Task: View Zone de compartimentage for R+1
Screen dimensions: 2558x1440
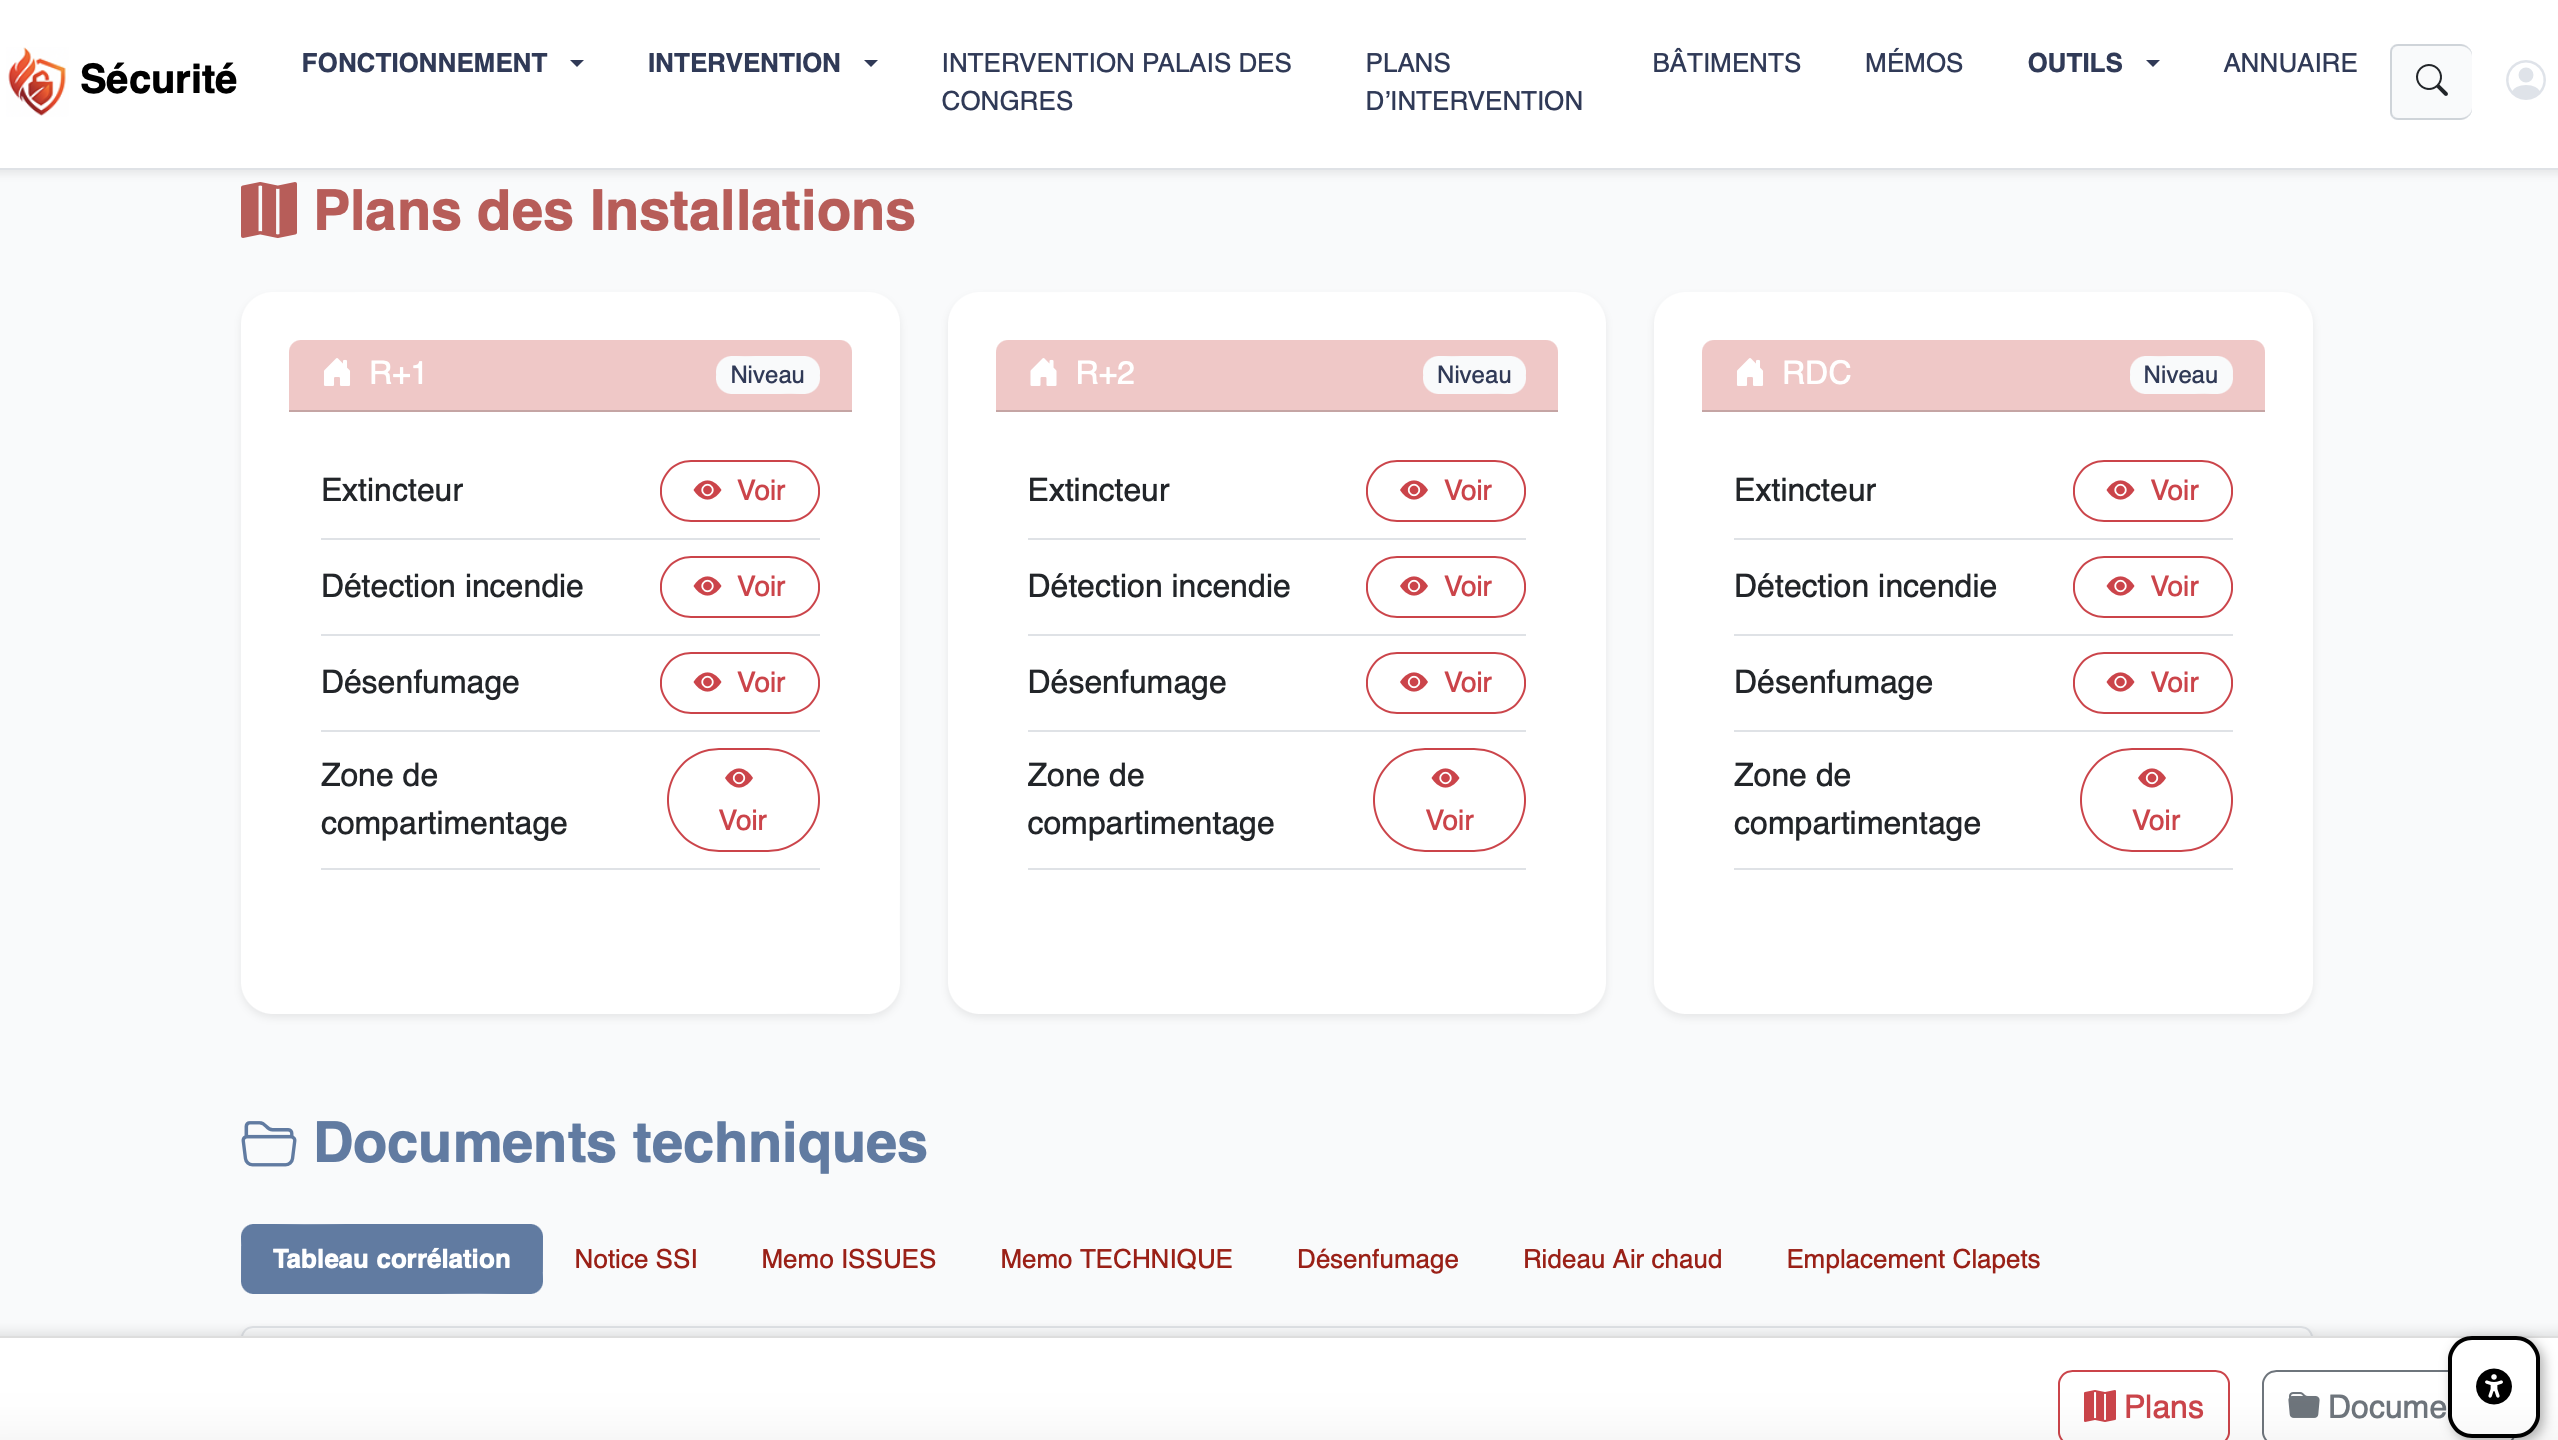Action: [x=743, y=800]
